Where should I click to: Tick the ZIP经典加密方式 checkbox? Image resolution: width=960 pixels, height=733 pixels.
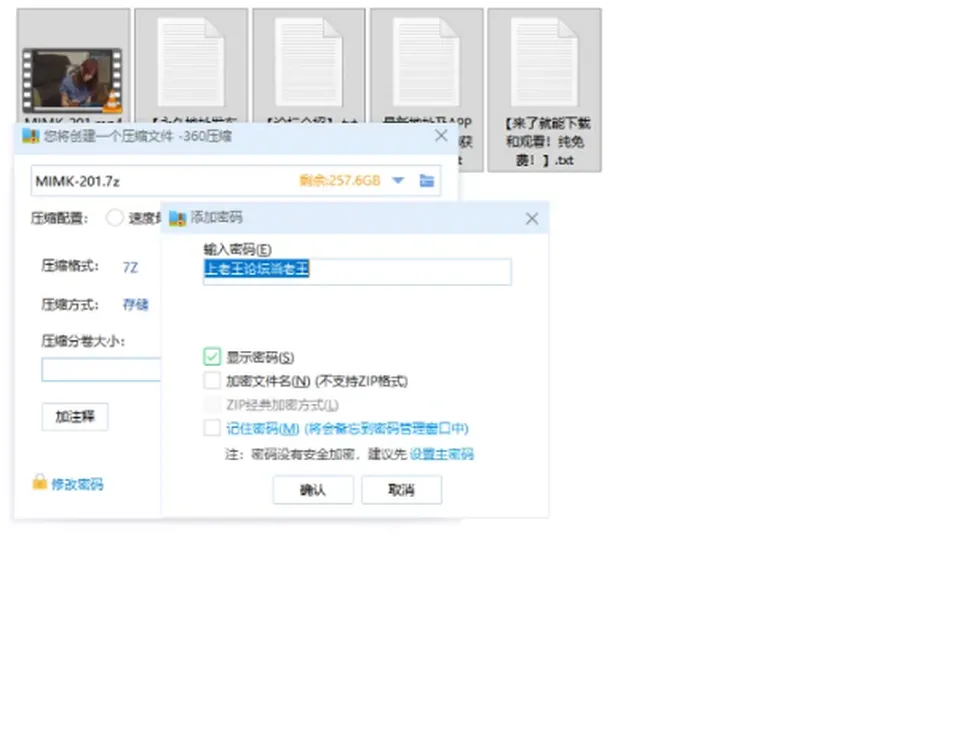click(212, 404)
